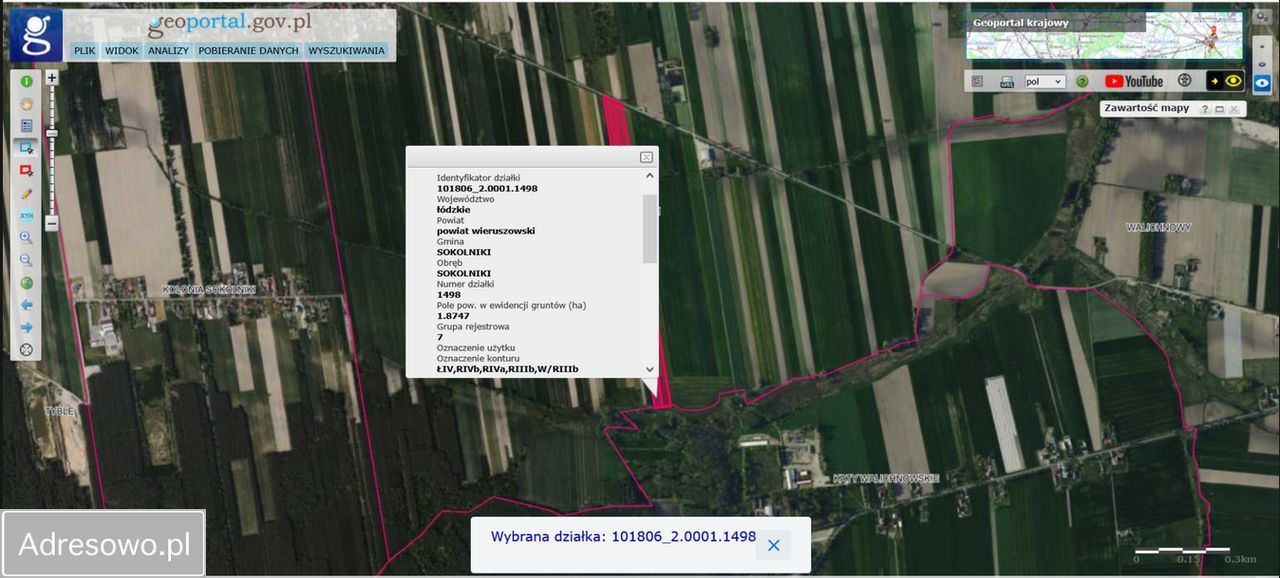
Task: Click the crossed-circle tool at toolbar bottom
Action: point(26,350)
